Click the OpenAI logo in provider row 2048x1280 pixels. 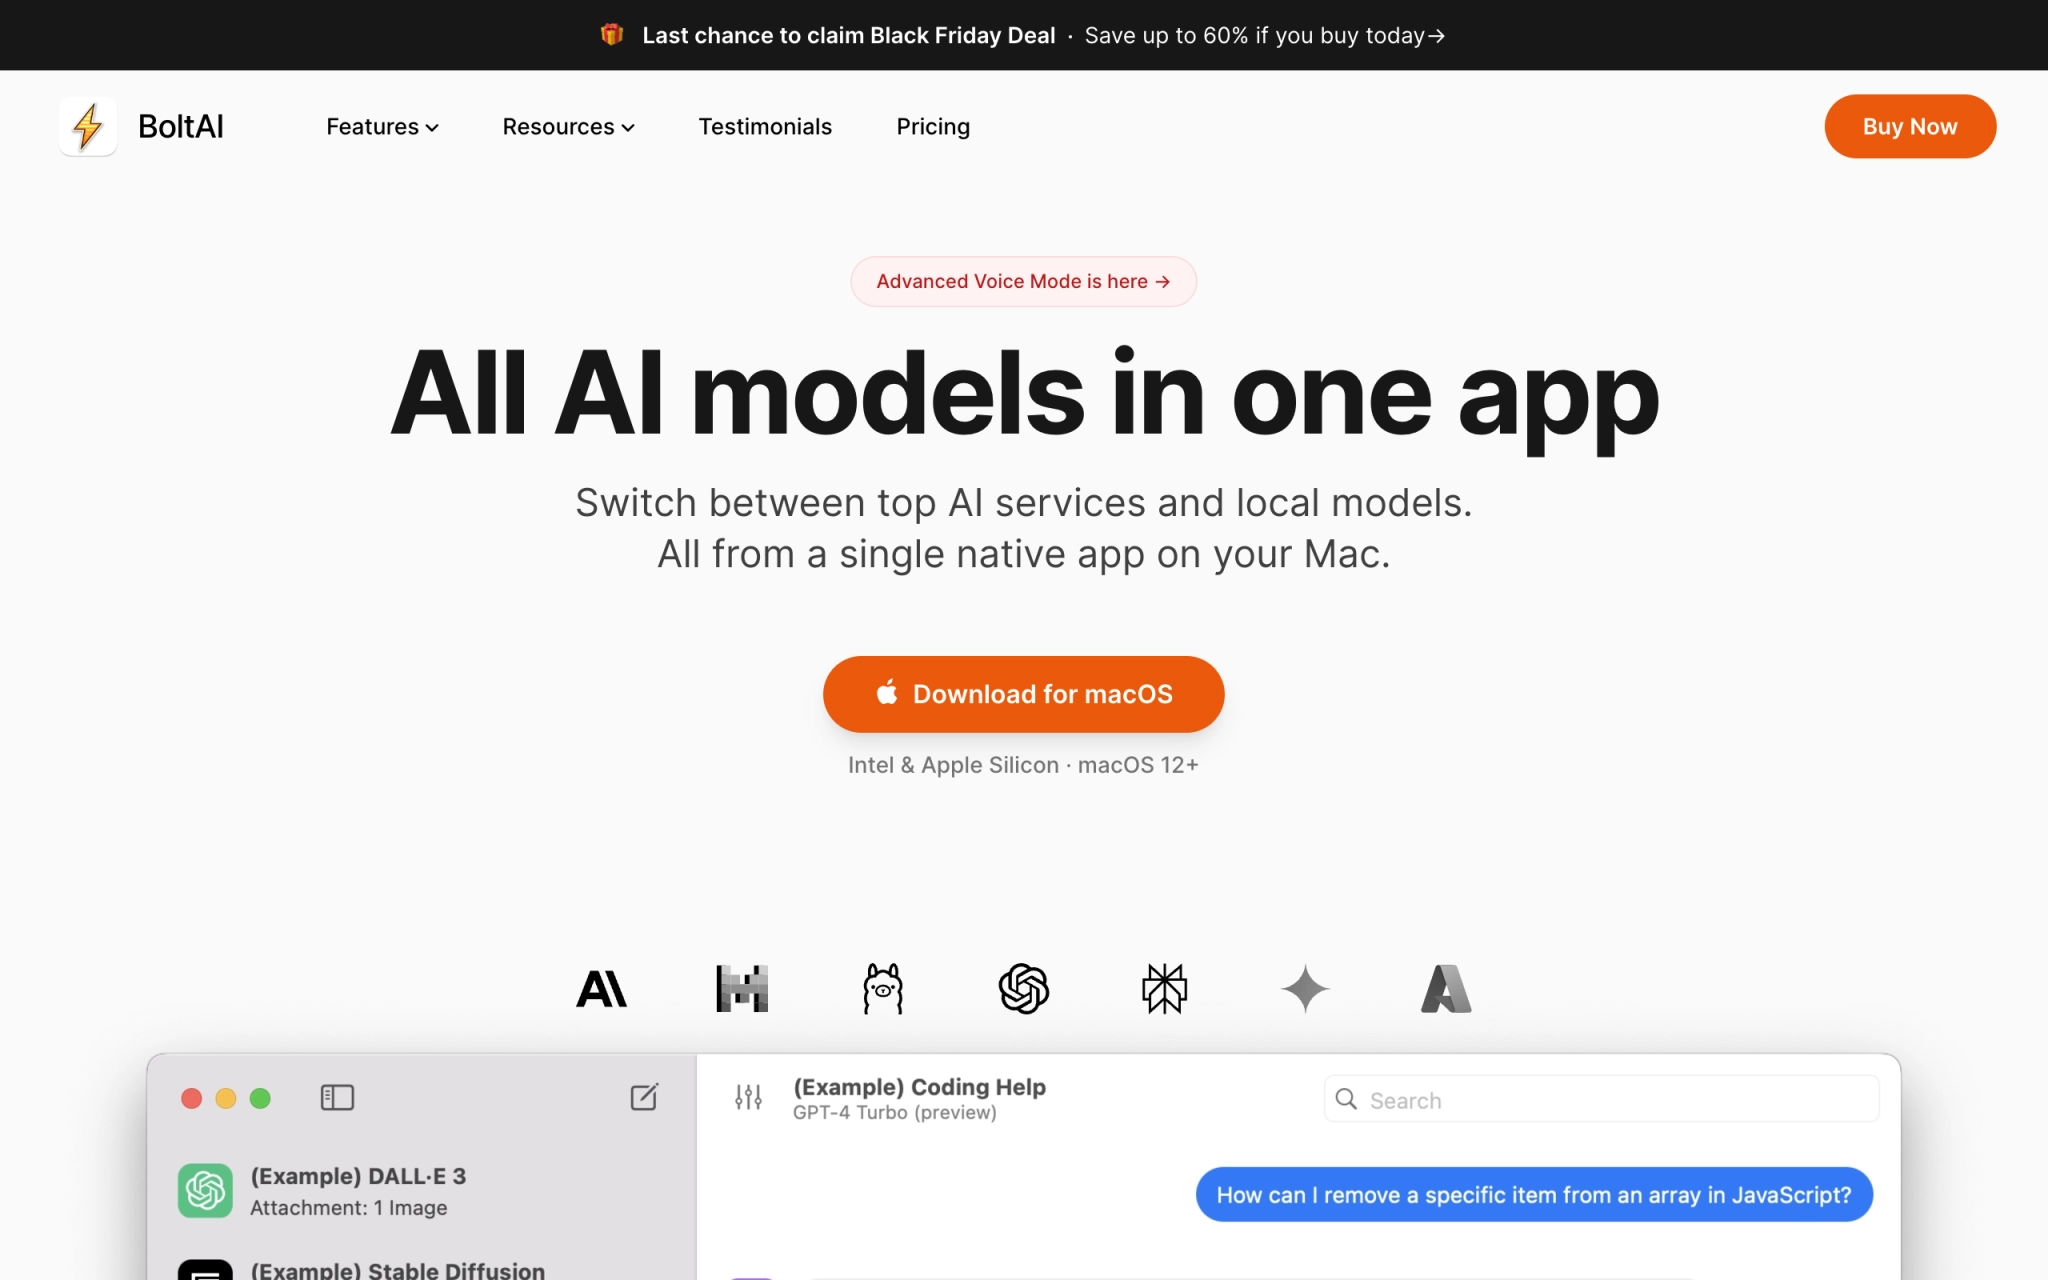(1024, 989)
